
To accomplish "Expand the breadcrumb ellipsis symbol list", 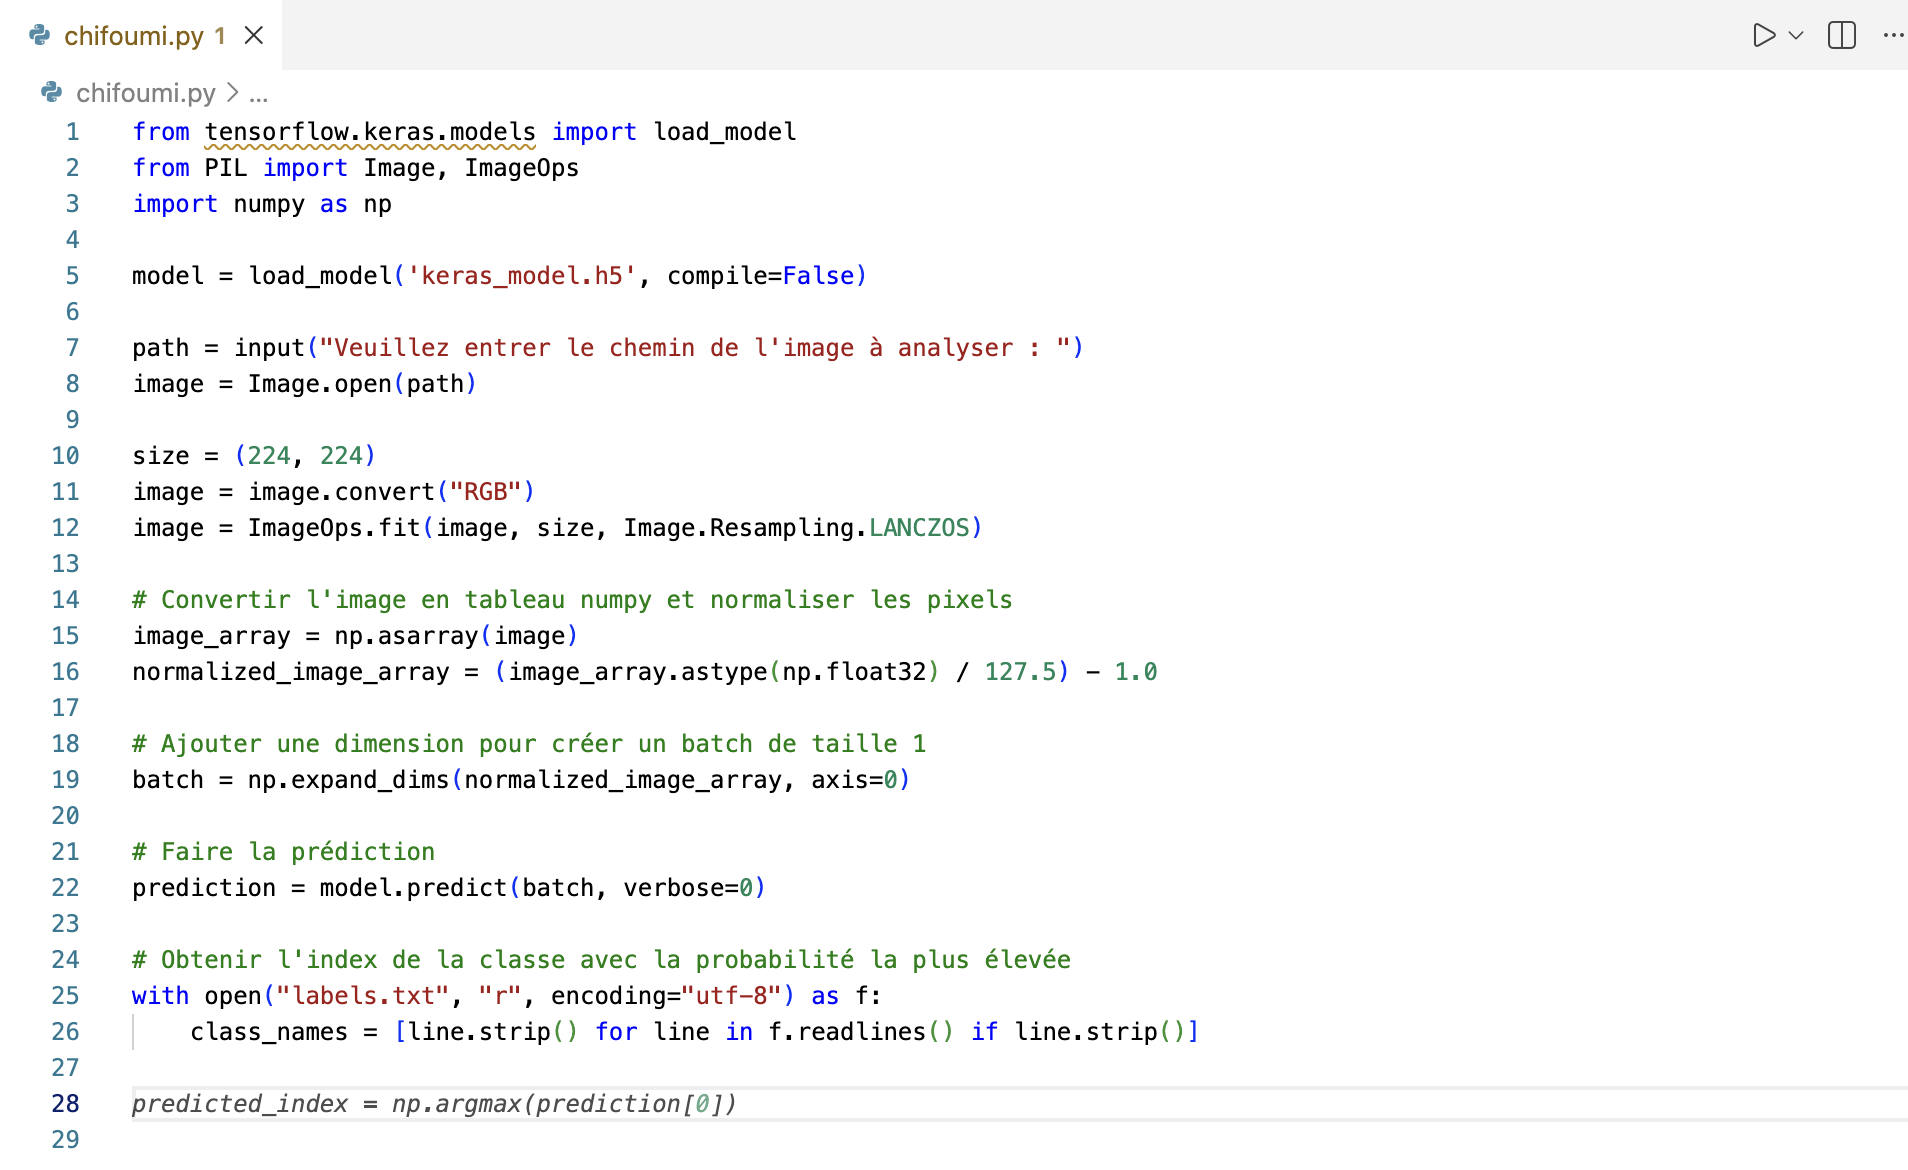I will coord(259,93).
